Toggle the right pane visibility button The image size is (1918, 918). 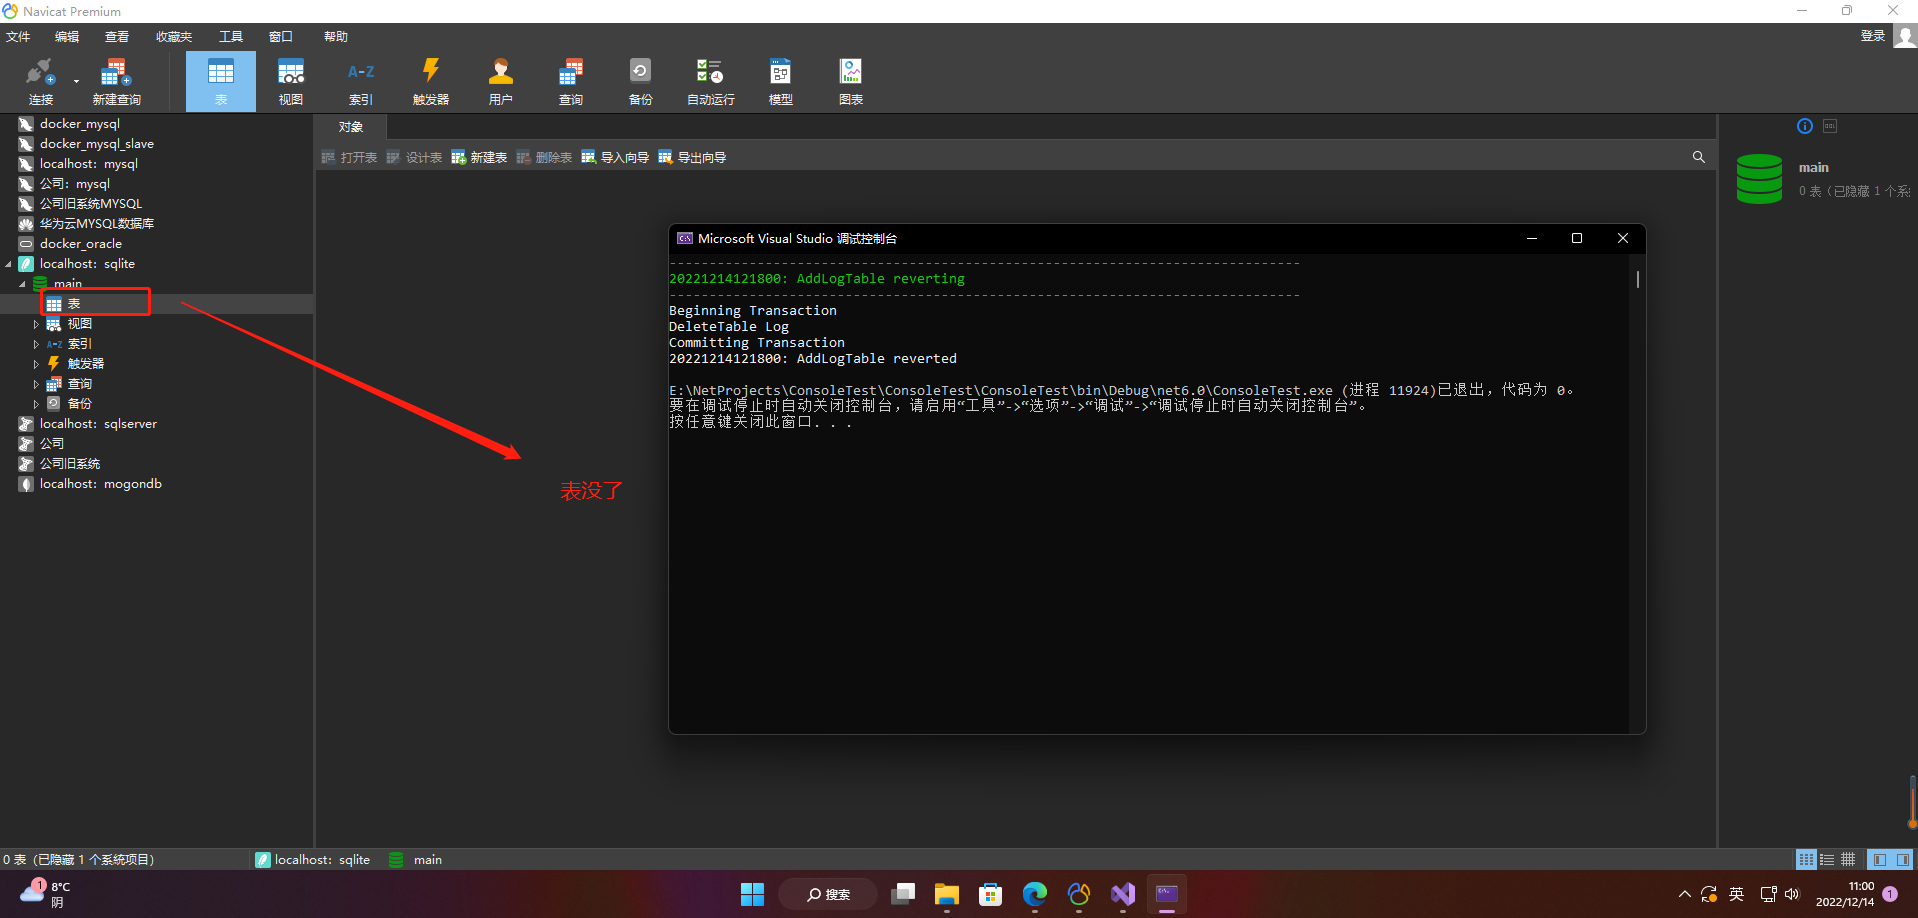(1902, 859)
